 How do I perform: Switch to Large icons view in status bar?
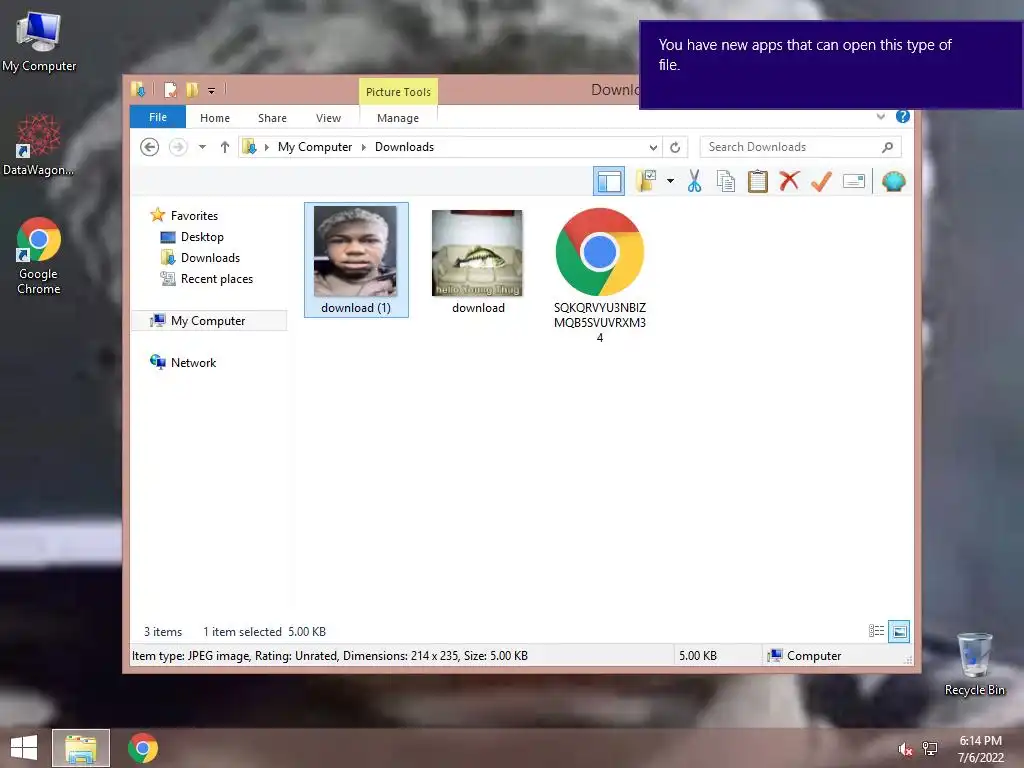899,631
